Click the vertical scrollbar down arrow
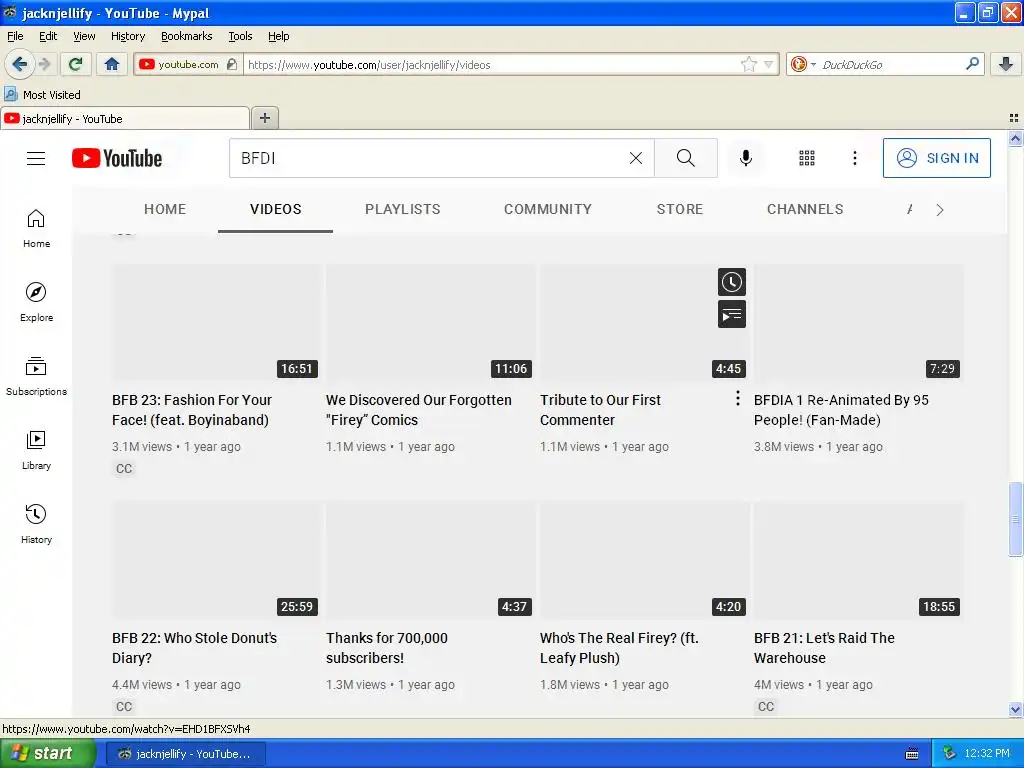 [1015, 709]
